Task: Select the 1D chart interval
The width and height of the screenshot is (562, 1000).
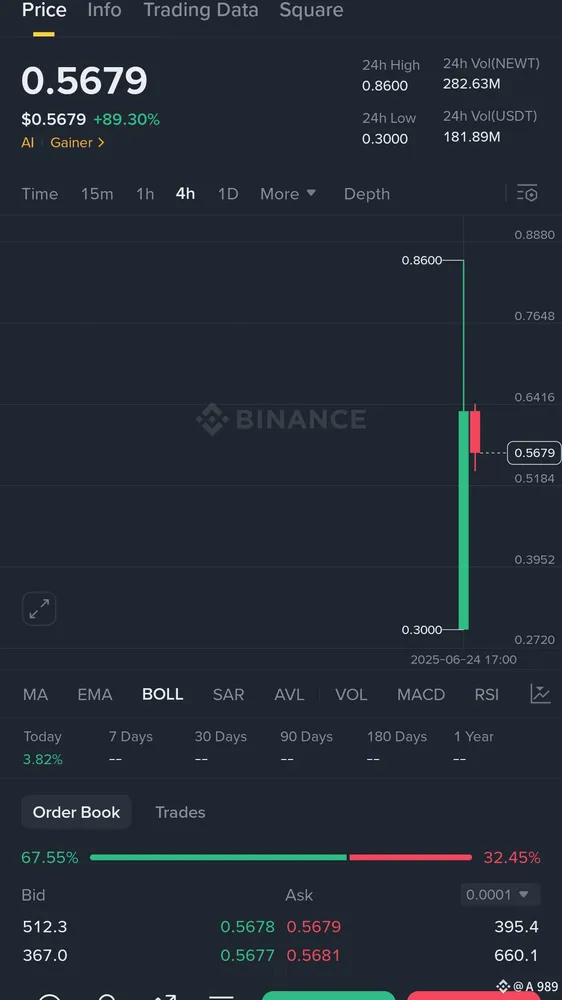Action: coord(228,194)
